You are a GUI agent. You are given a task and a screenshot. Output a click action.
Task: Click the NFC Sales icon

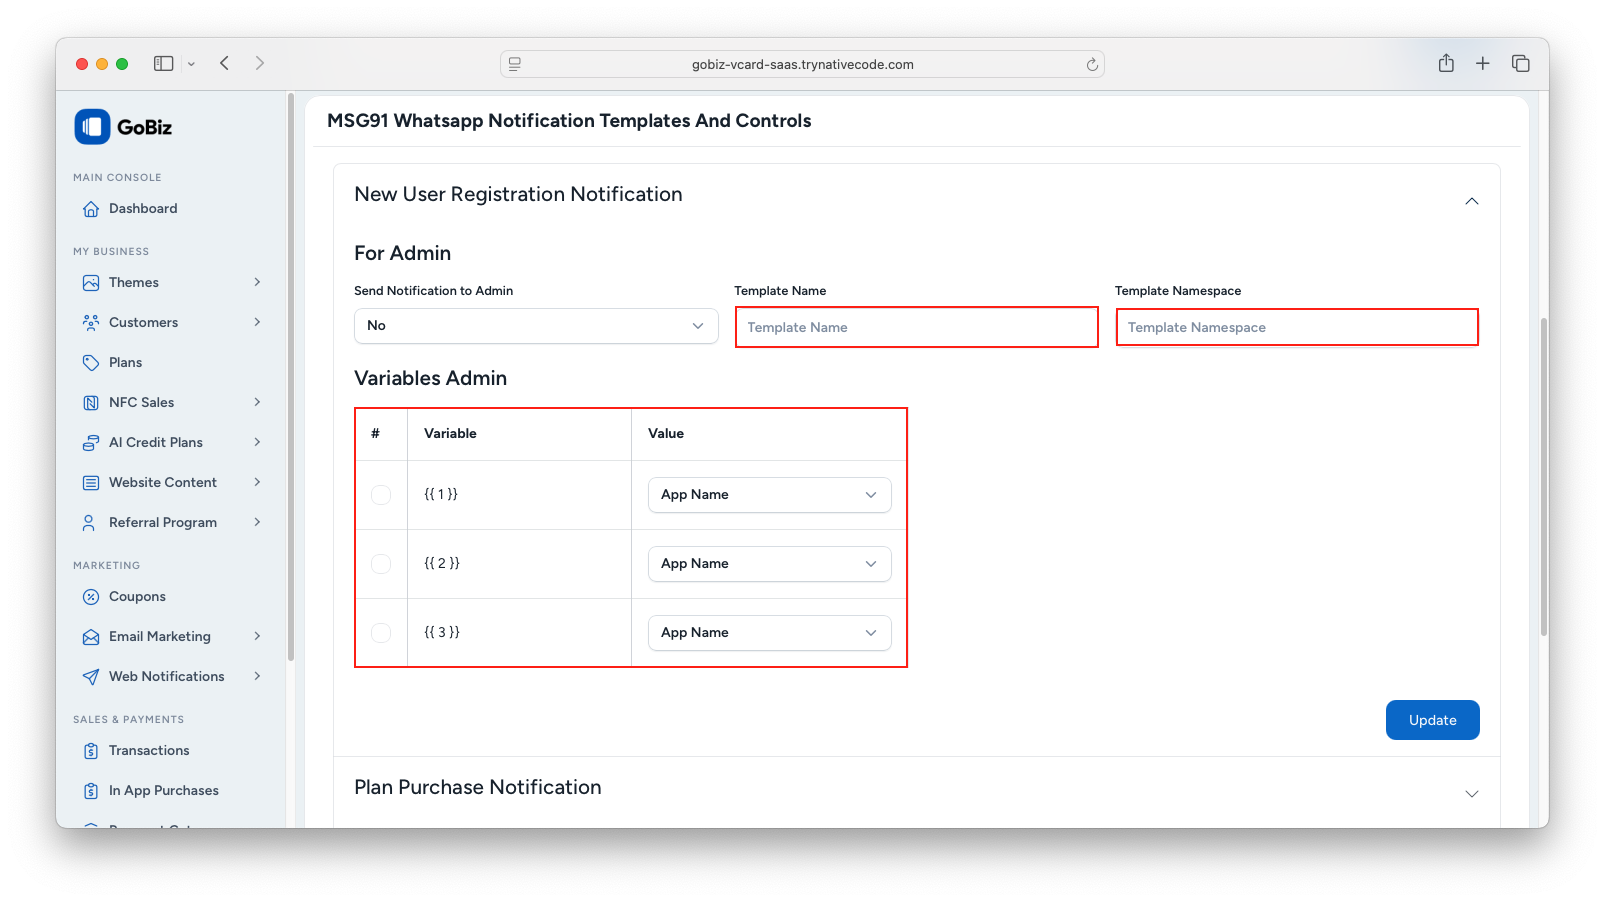pos(91,403)
